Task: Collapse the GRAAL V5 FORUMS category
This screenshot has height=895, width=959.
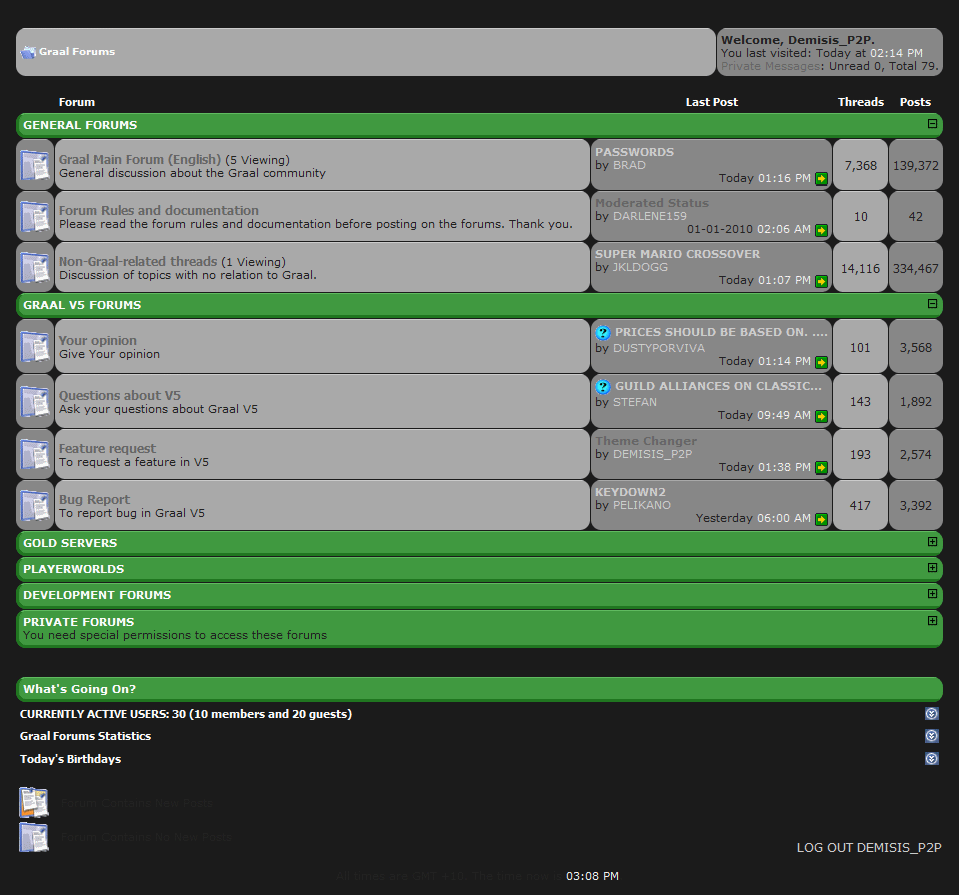Action: [x=932, y=303]
